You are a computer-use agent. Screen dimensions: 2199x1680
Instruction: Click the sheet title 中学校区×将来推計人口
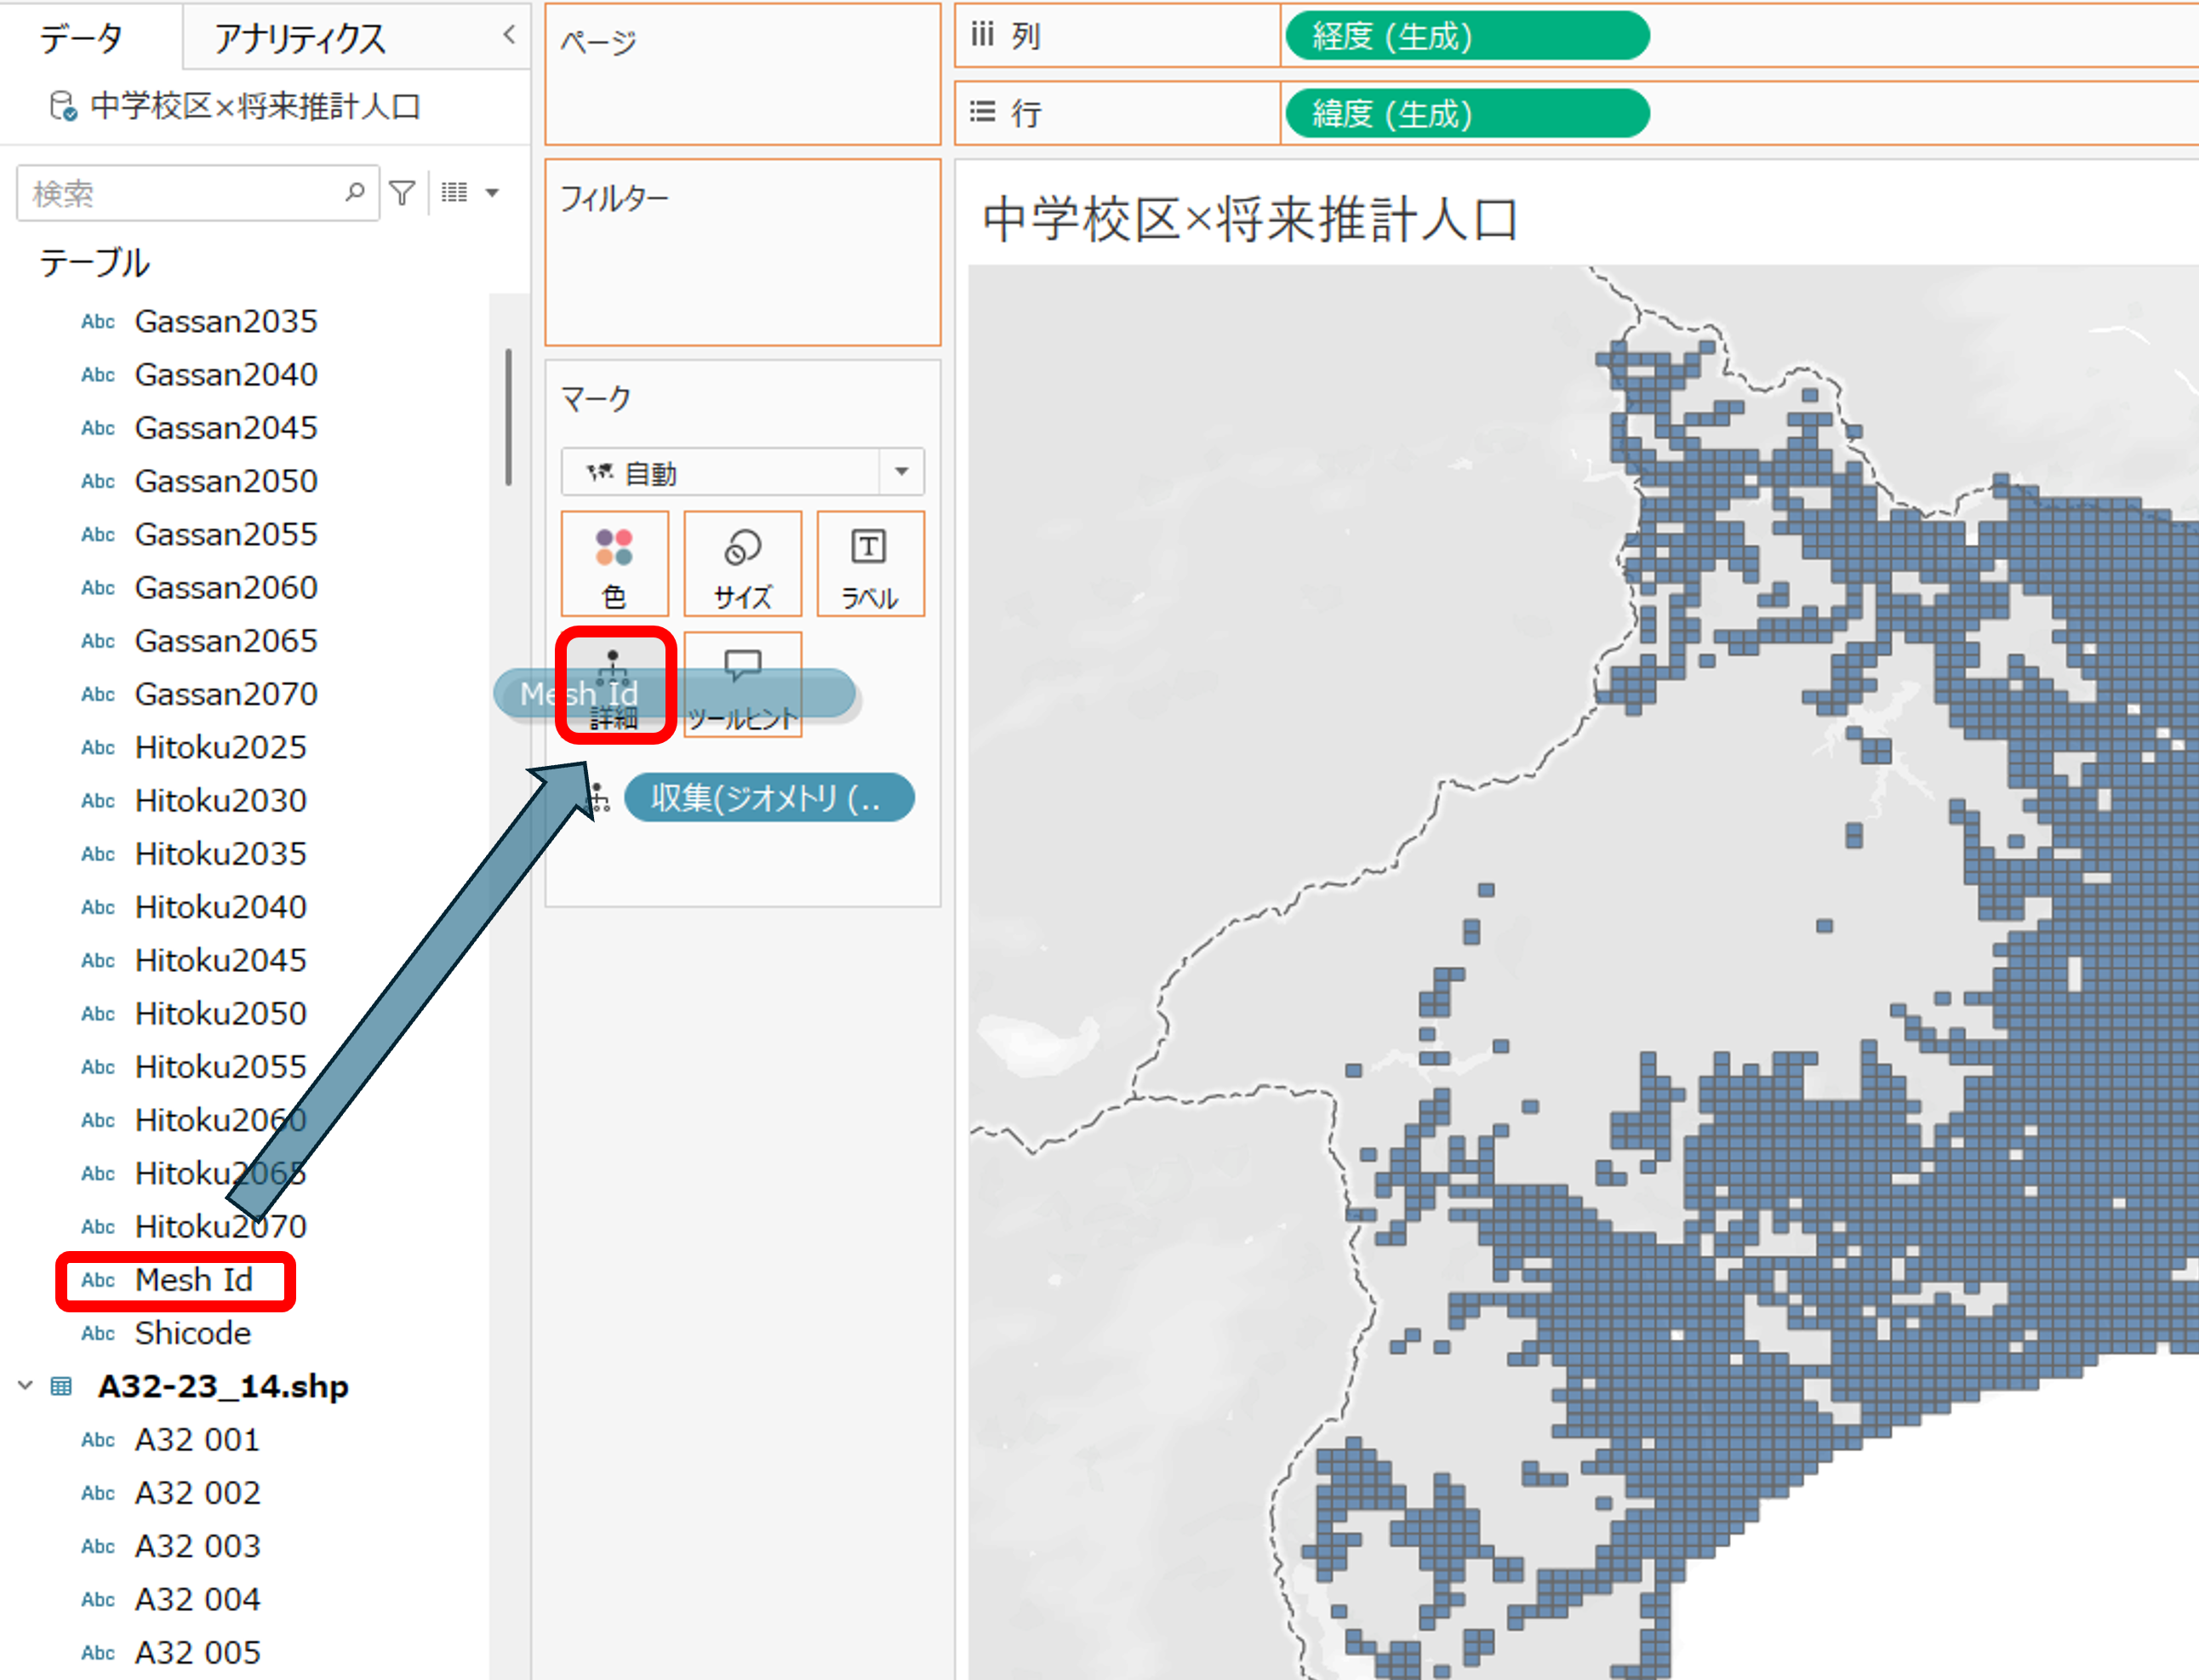point(1250,220)
